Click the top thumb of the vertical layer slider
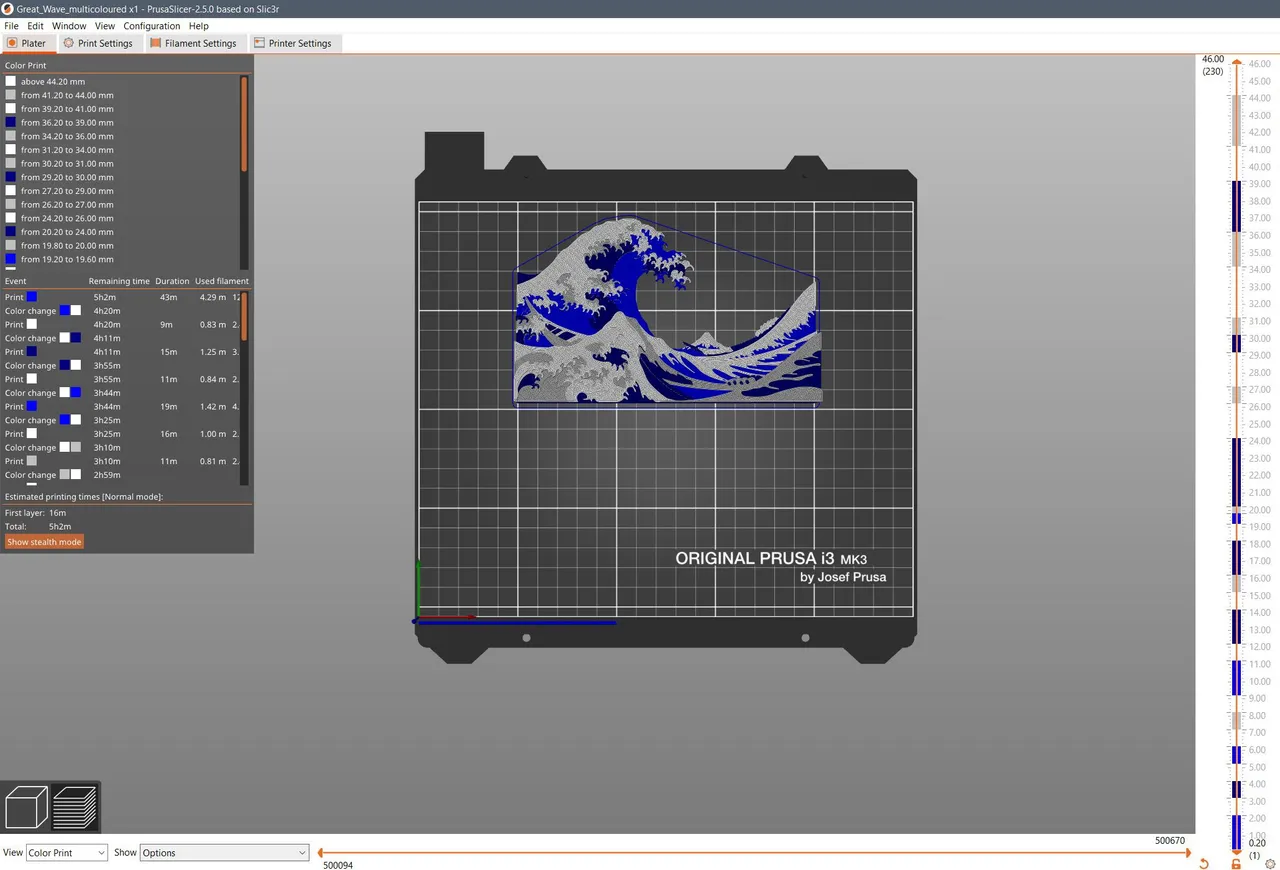The width and height of the screenshot is (1280, 870). point(1236,63)
